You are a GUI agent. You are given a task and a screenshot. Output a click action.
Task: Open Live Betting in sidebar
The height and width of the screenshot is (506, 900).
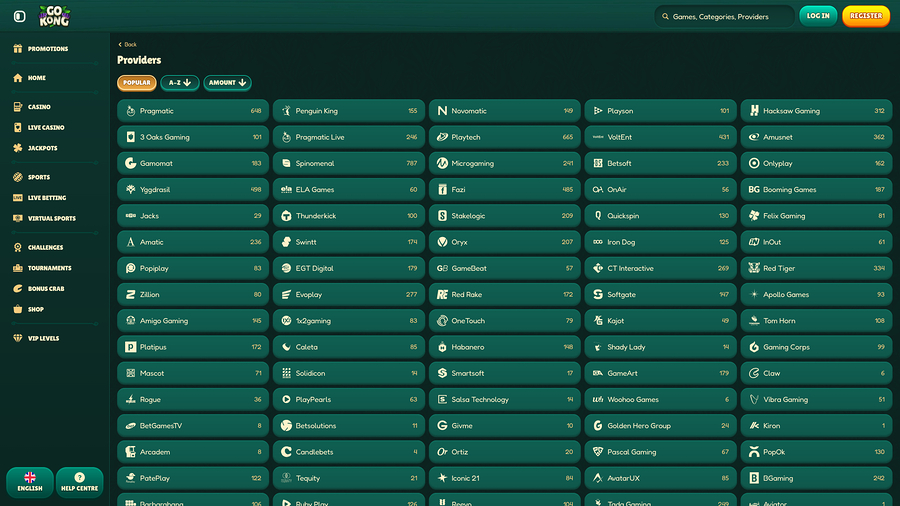point(47,198)
